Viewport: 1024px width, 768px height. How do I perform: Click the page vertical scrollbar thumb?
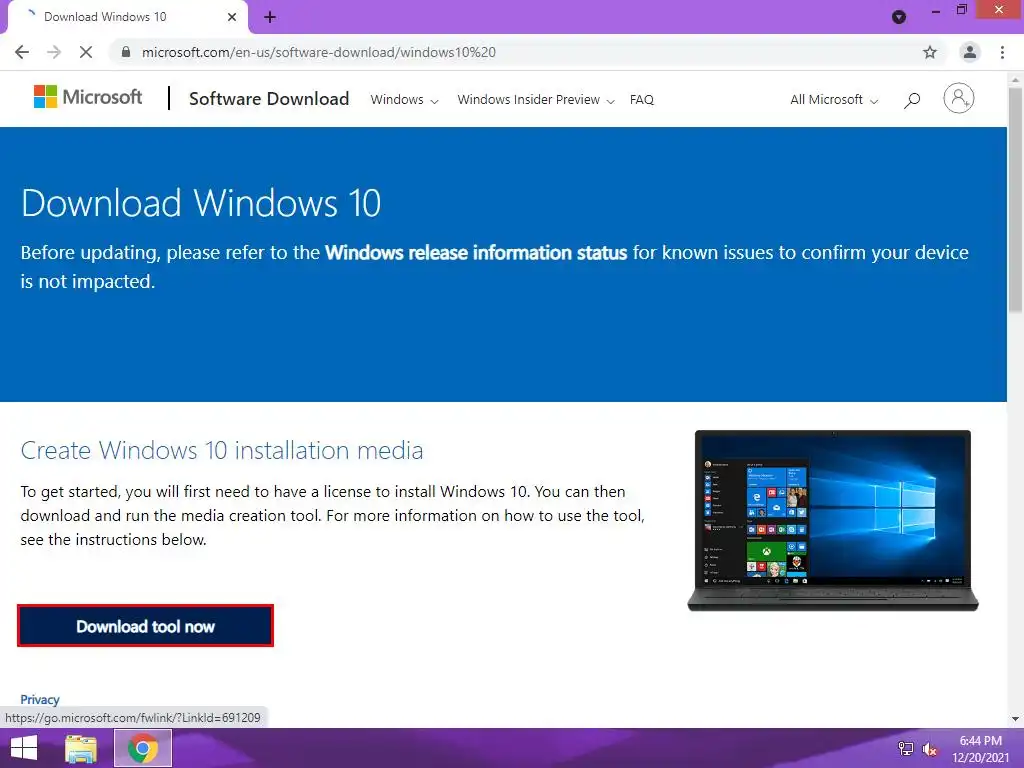[1015, 199]
